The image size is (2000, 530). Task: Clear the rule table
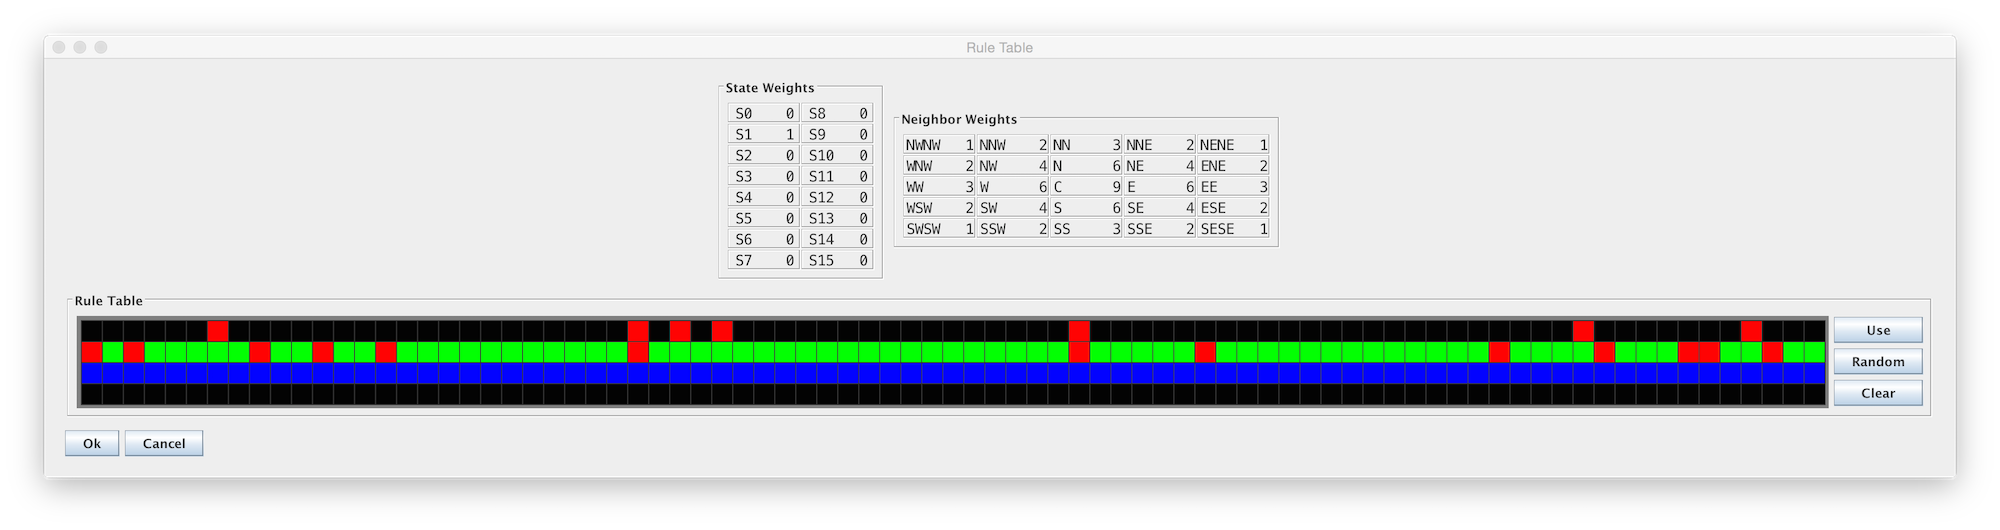pyautogui.click(x=1878, y=393)
